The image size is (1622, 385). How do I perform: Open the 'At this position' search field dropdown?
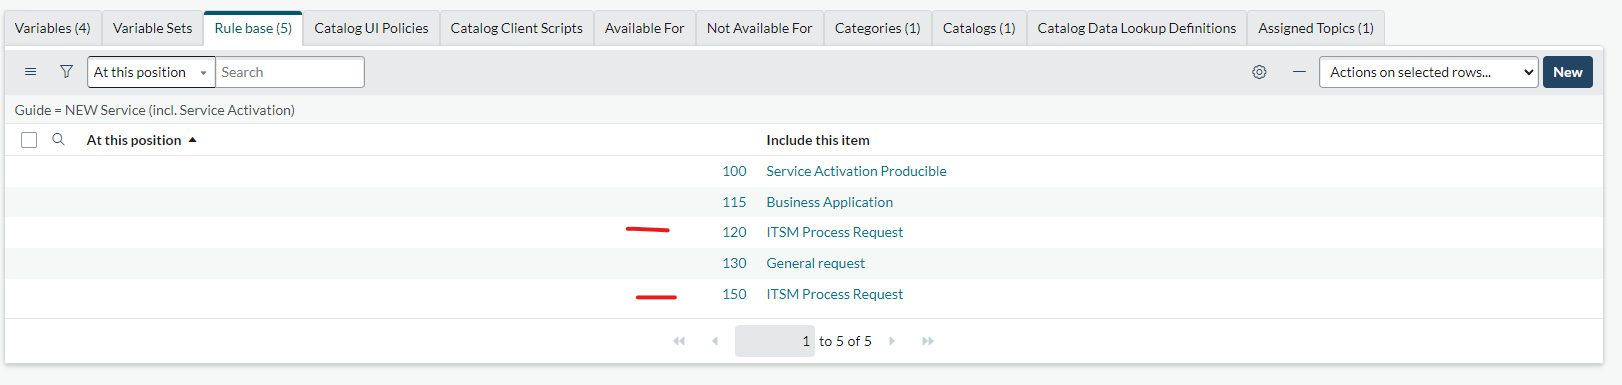151,72
